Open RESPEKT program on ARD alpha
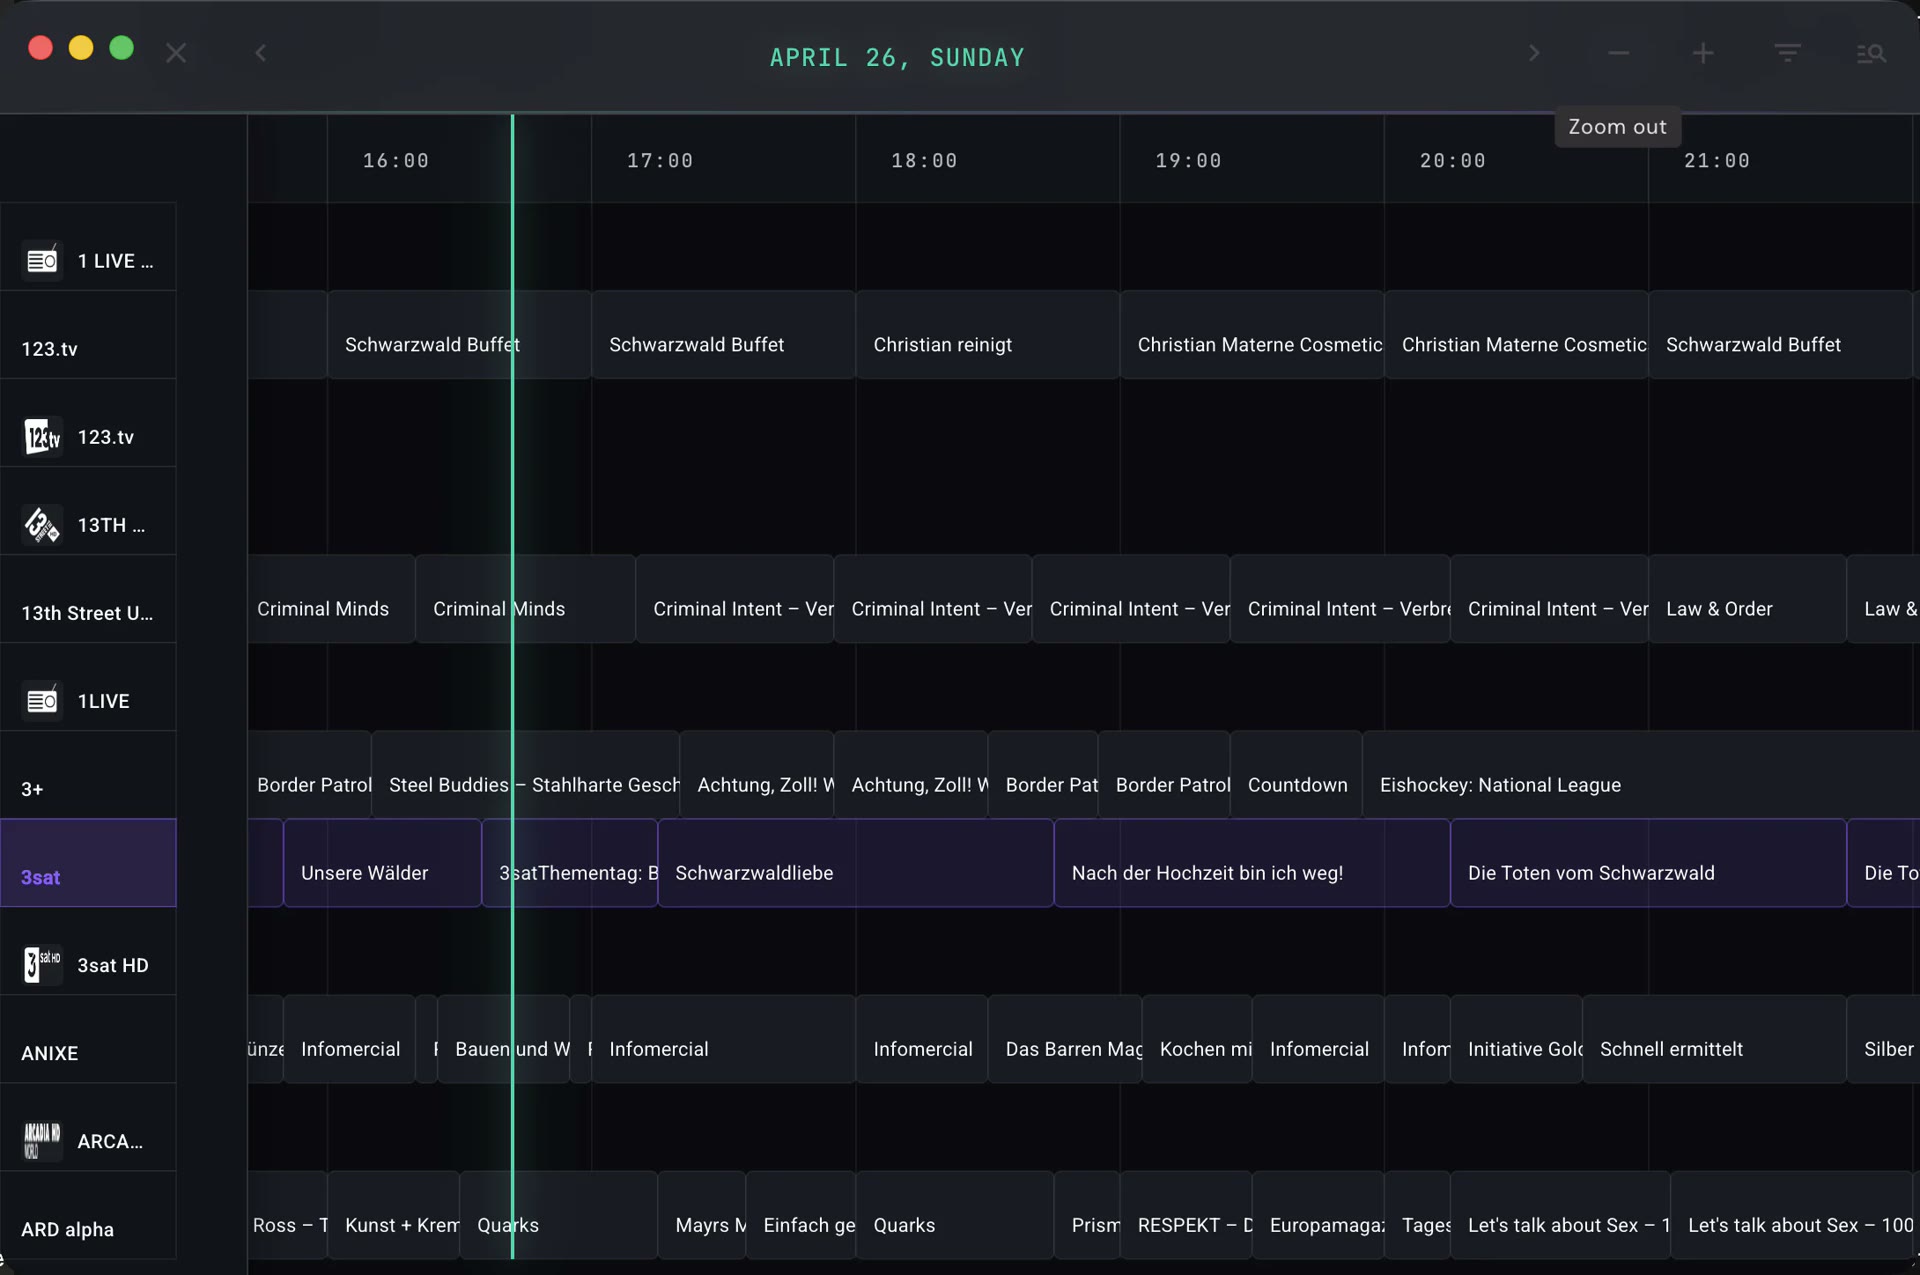1920x1275 pixels. click(1186, 1215)
